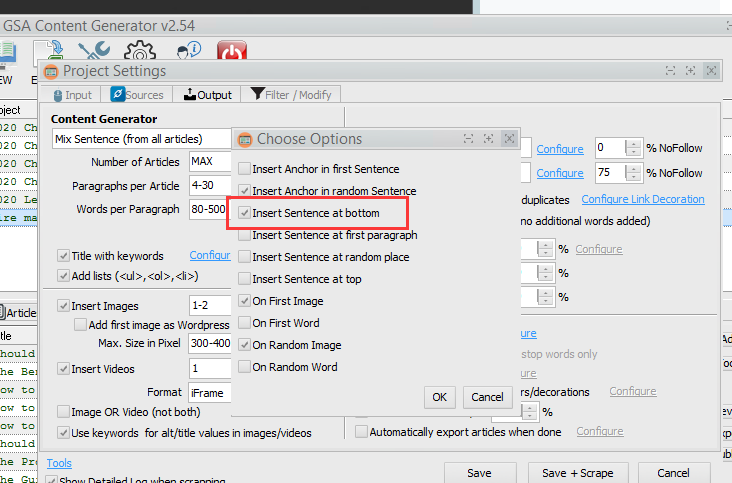Toggle Insert Videos checkbox
Screen dimensions: 732x483
pyautogui.click(x=63, y=369)
